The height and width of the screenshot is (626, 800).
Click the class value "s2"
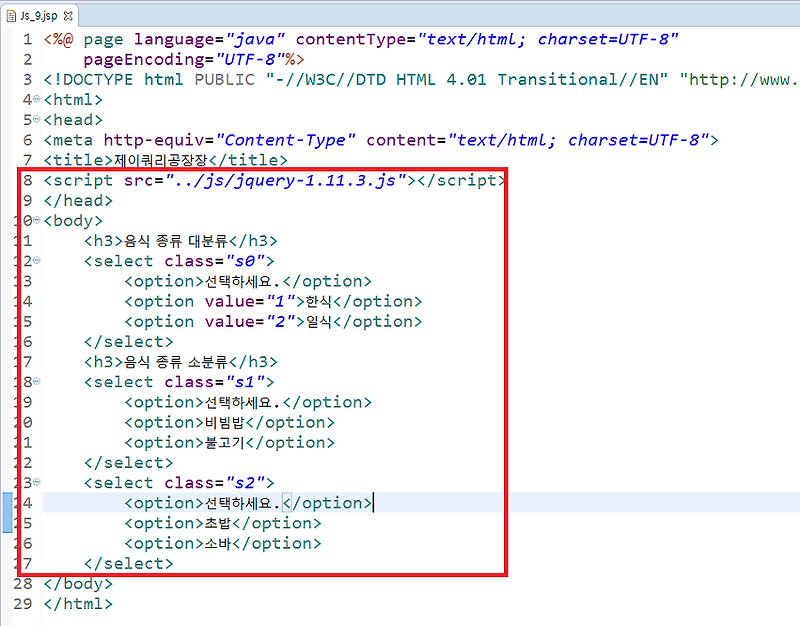coord(244,483)
